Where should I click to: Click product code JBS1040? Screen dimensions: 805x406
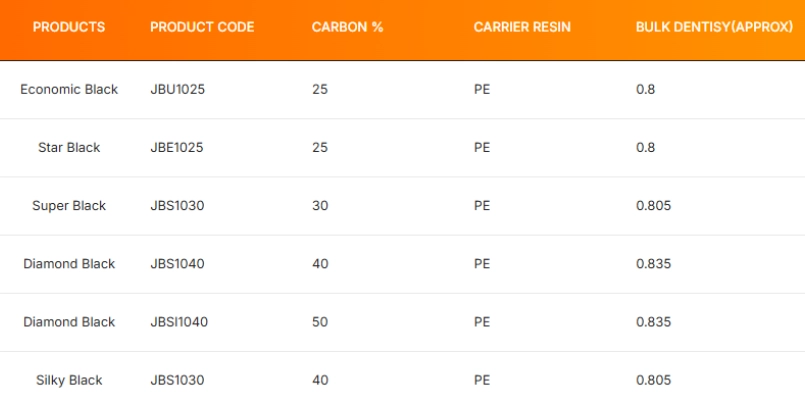pos(178,264)
